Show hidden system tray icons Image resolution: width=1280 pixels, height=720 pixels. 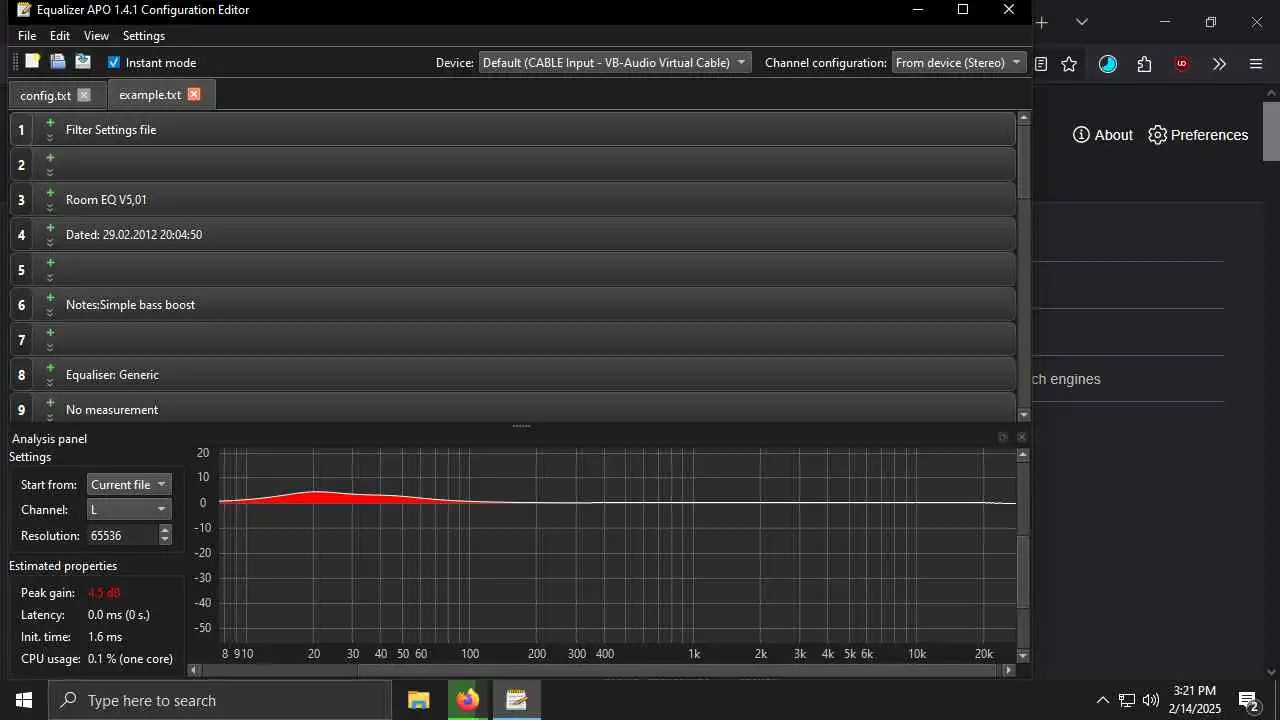point(1102,700)
